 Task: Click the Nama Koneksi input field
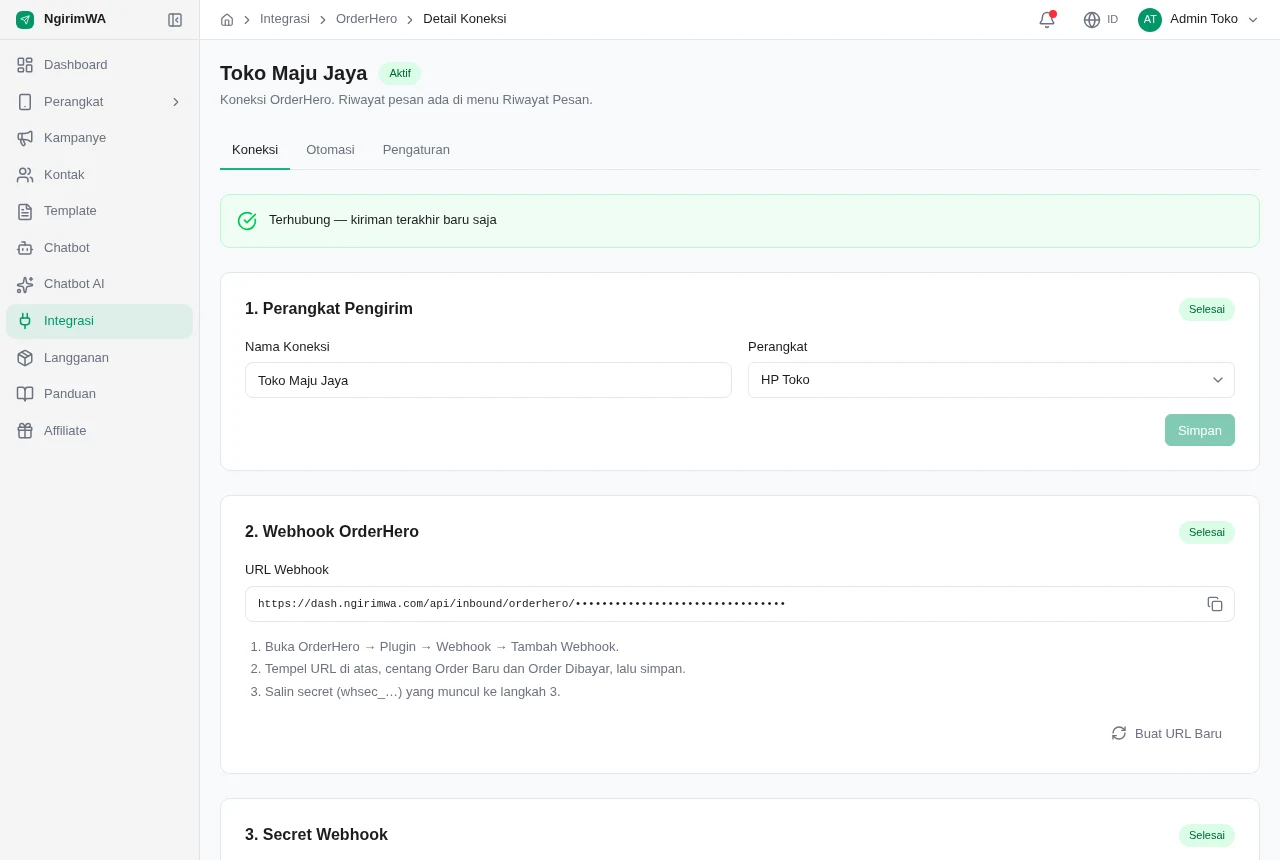[x=488, y=380]
